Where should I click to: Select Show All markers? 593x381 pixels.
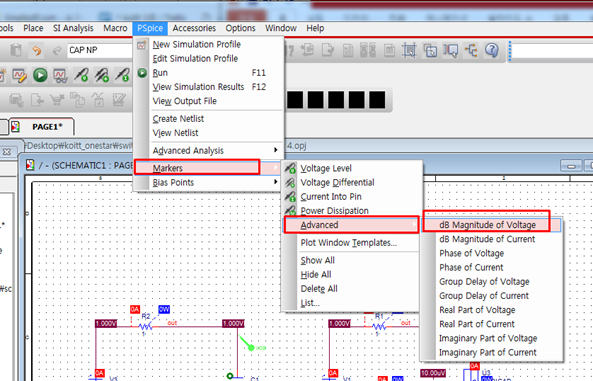pos(318,260)
